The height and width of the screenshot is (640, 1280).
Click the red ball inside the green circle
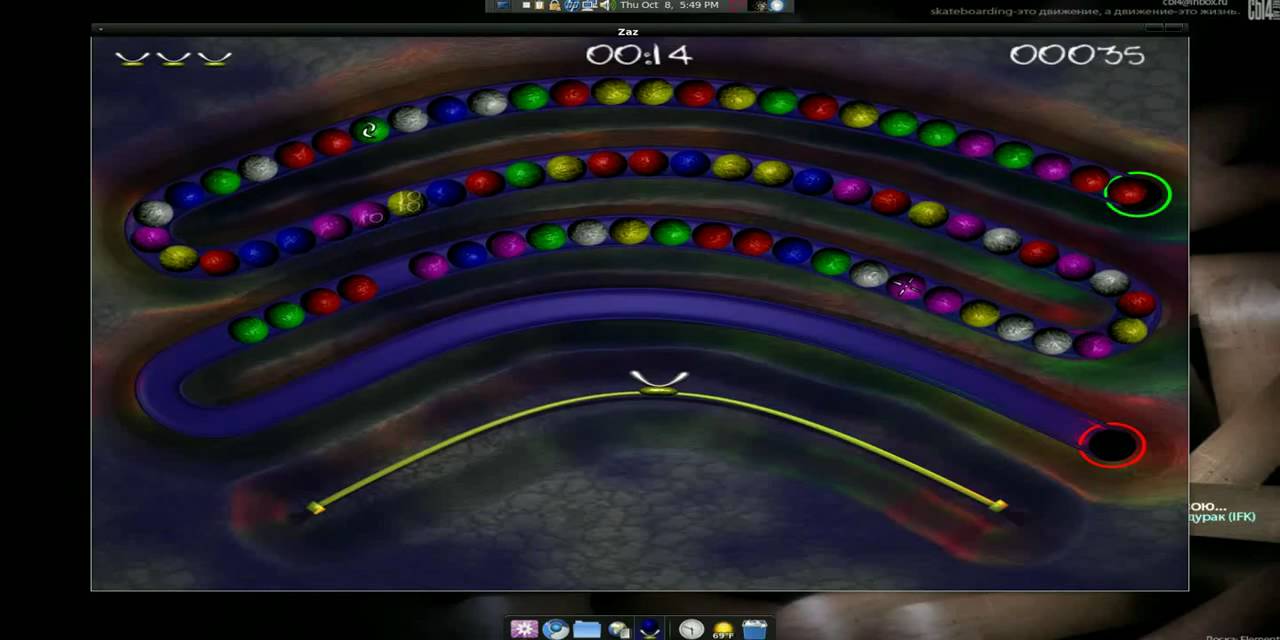[1130, 193]
